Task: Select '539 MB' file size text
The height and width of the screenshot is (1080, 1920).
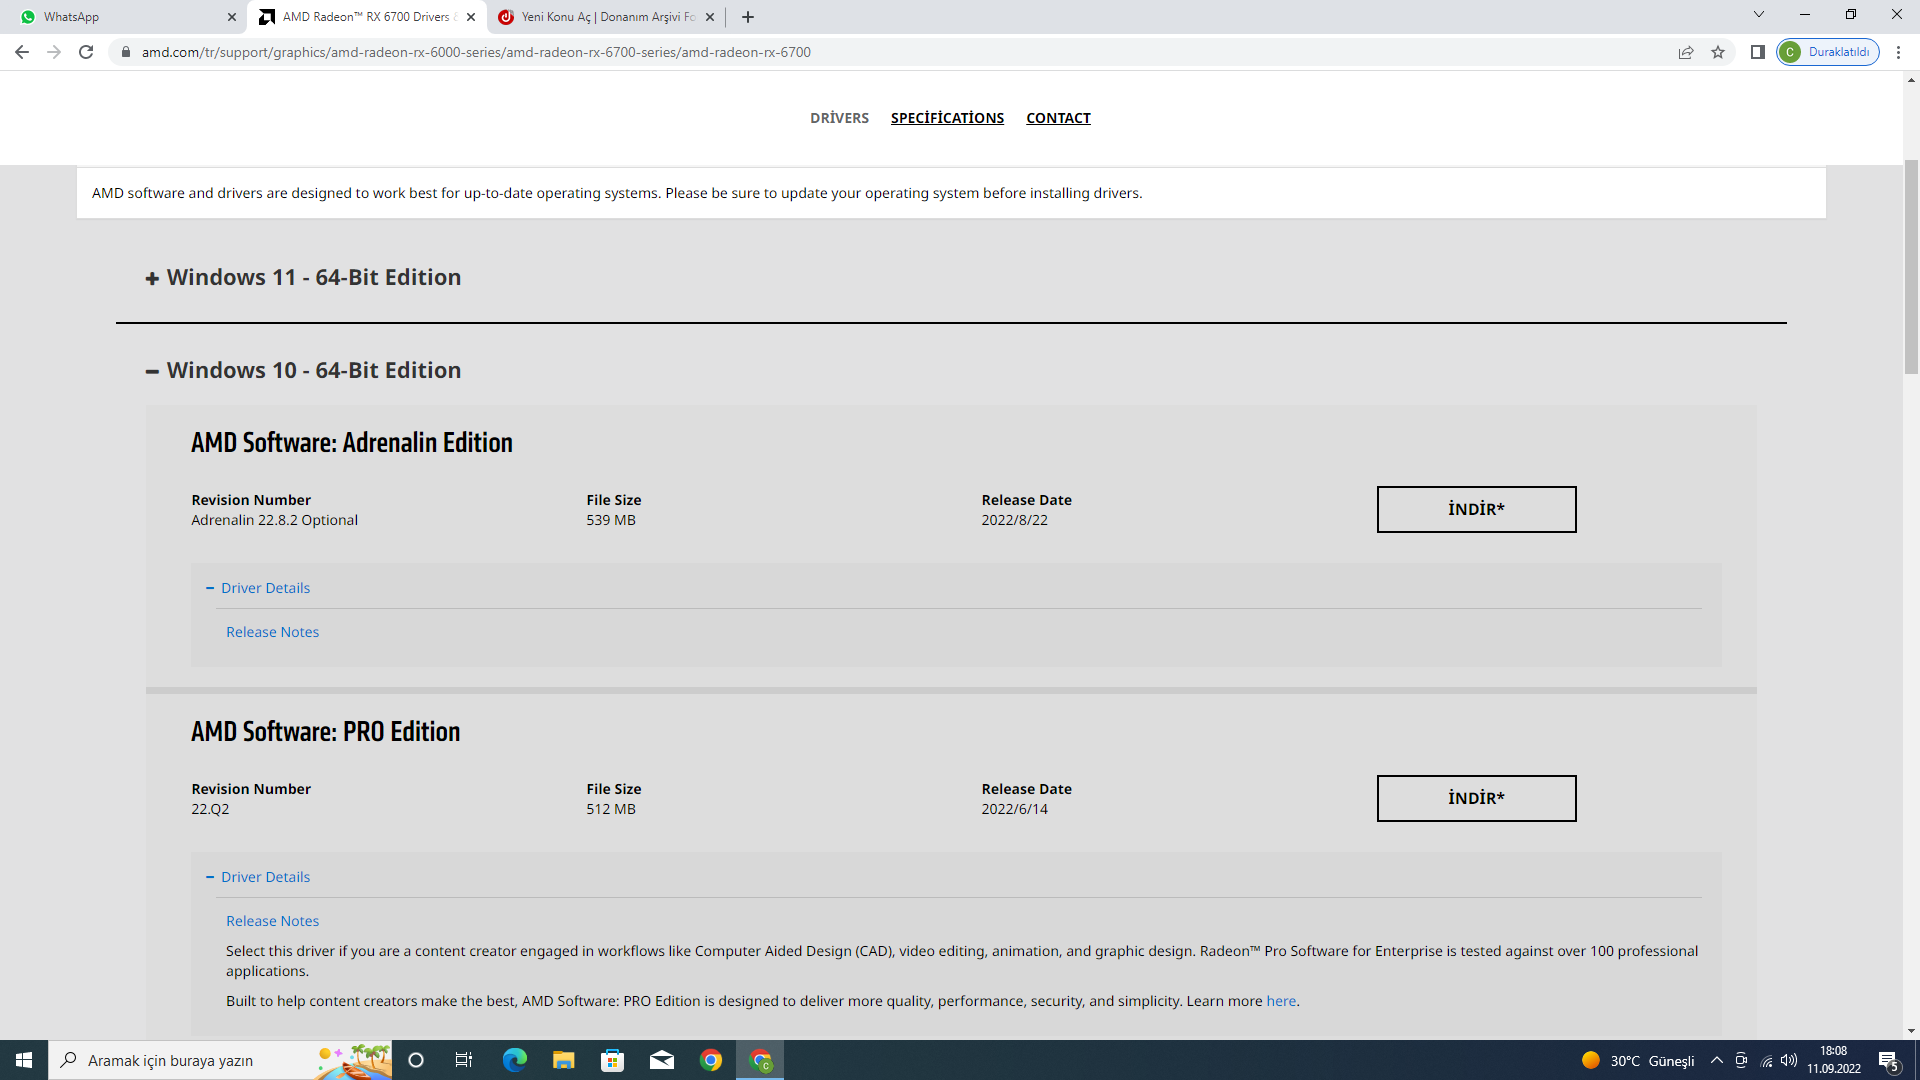Action: [611, 520]
